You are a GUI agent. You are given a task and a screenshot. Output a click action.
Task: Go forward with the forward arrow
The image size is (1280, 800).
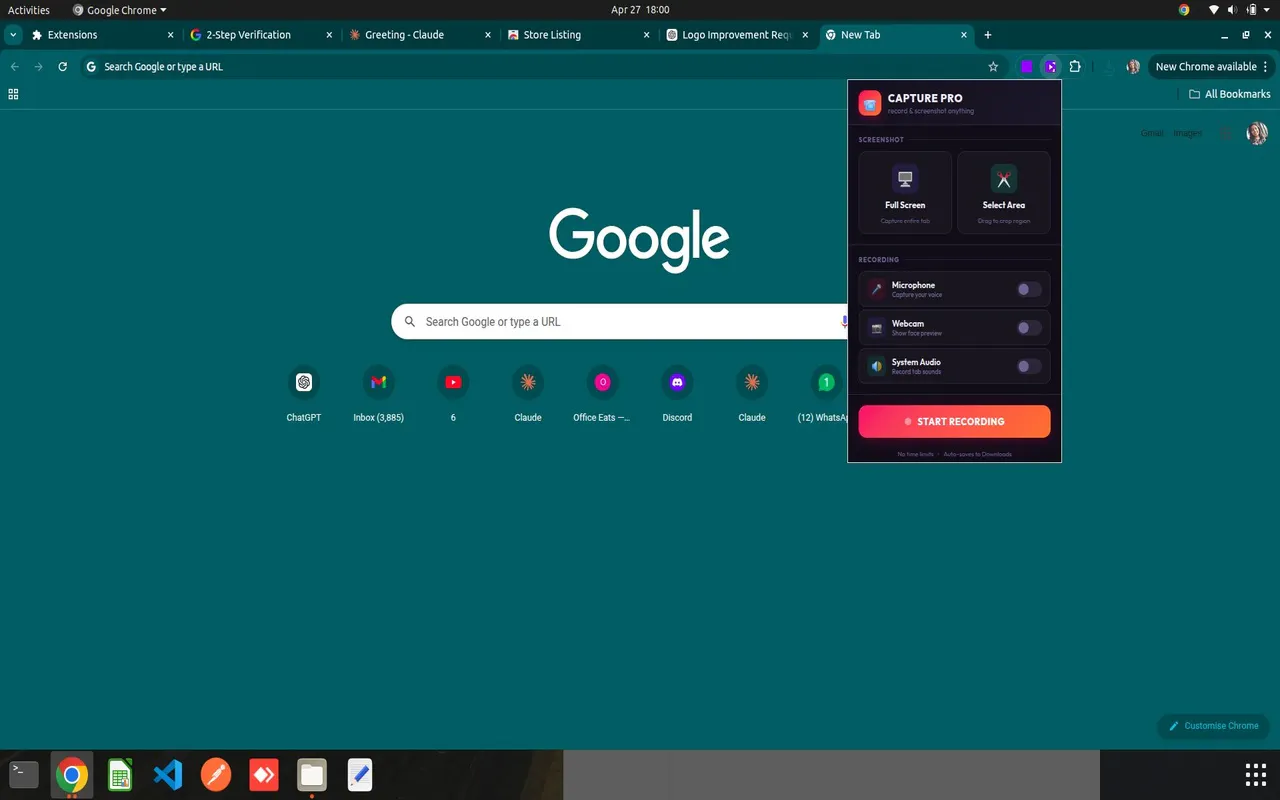[38, 67]
